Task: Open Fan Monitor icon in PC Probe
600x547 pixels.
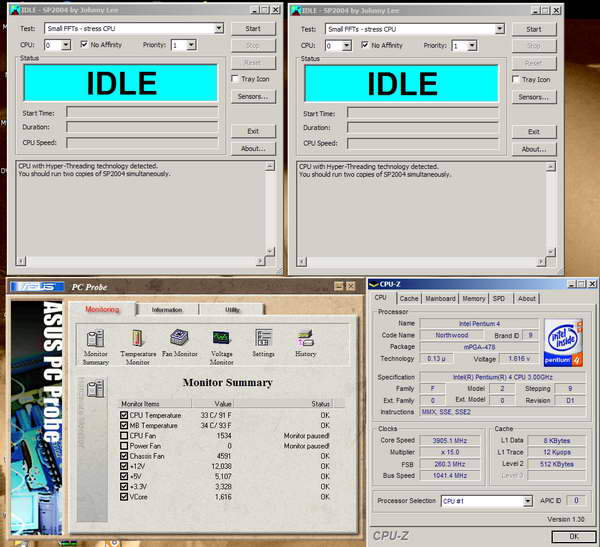Action: coord(179,338)
